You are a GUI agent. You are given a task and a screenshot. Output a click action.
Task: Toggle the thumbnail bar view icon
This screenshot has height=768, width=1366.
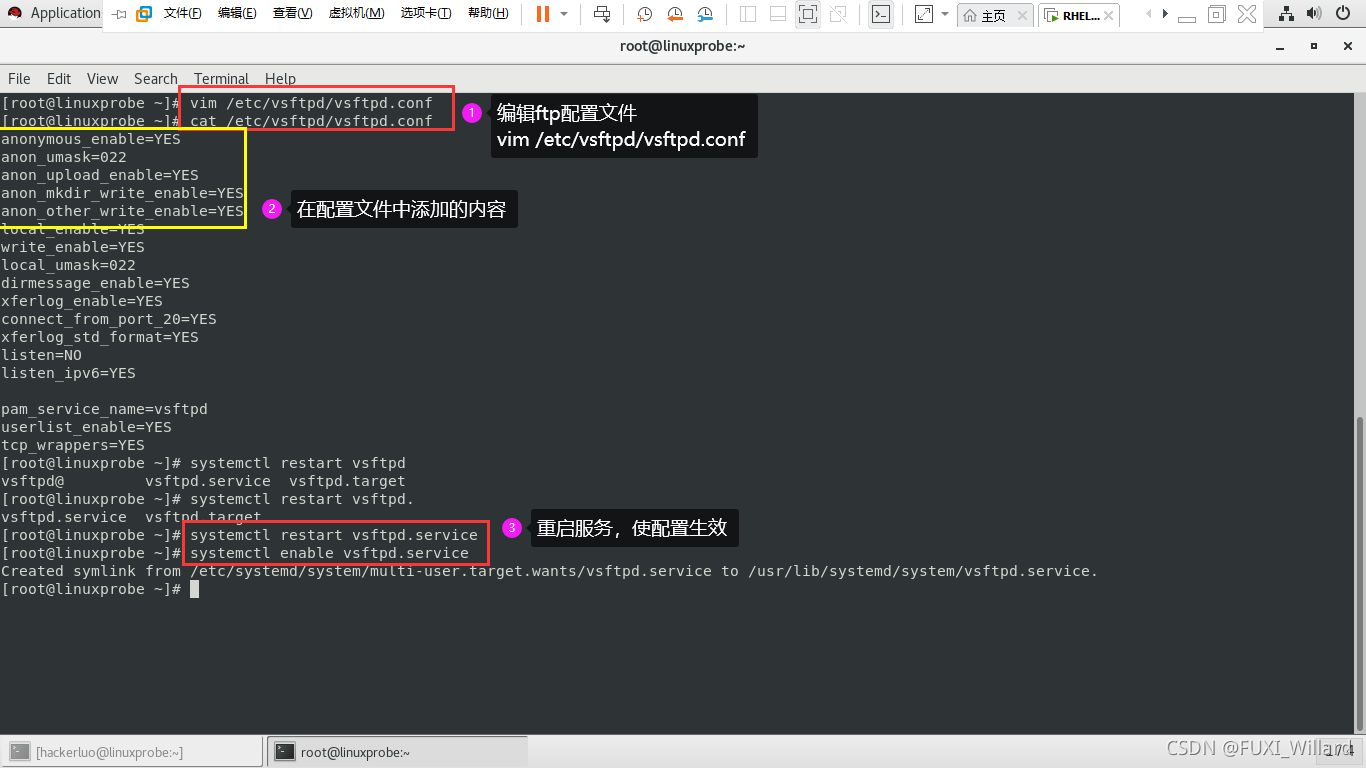tap(778, 14)
